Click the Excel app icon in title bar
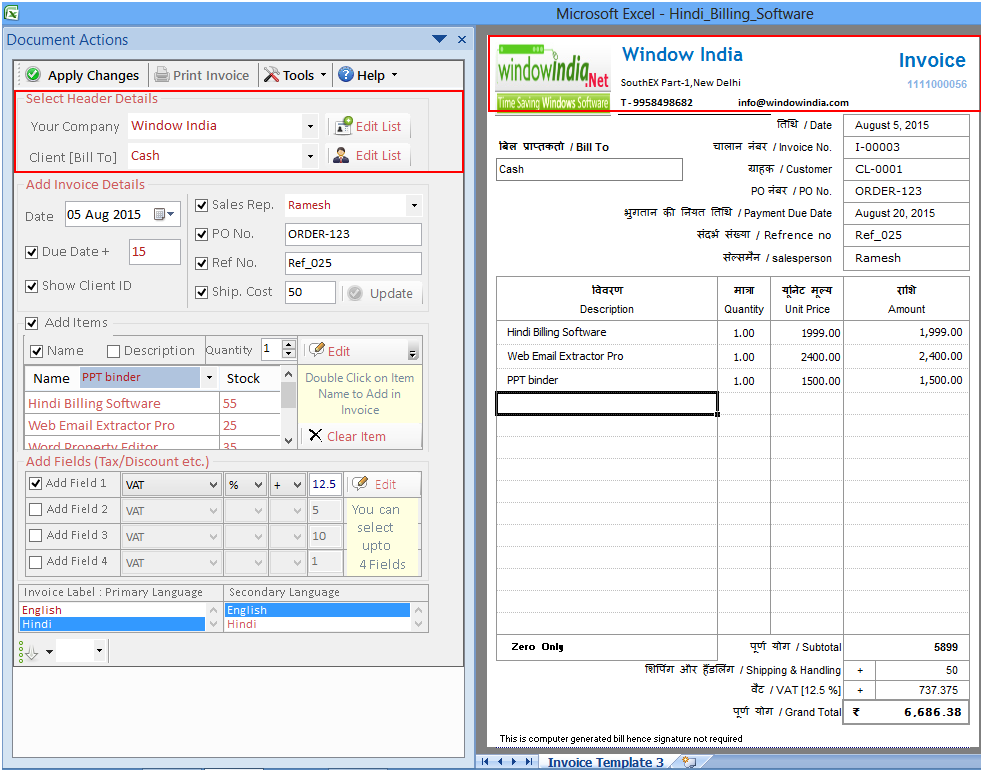 (11, 12)
